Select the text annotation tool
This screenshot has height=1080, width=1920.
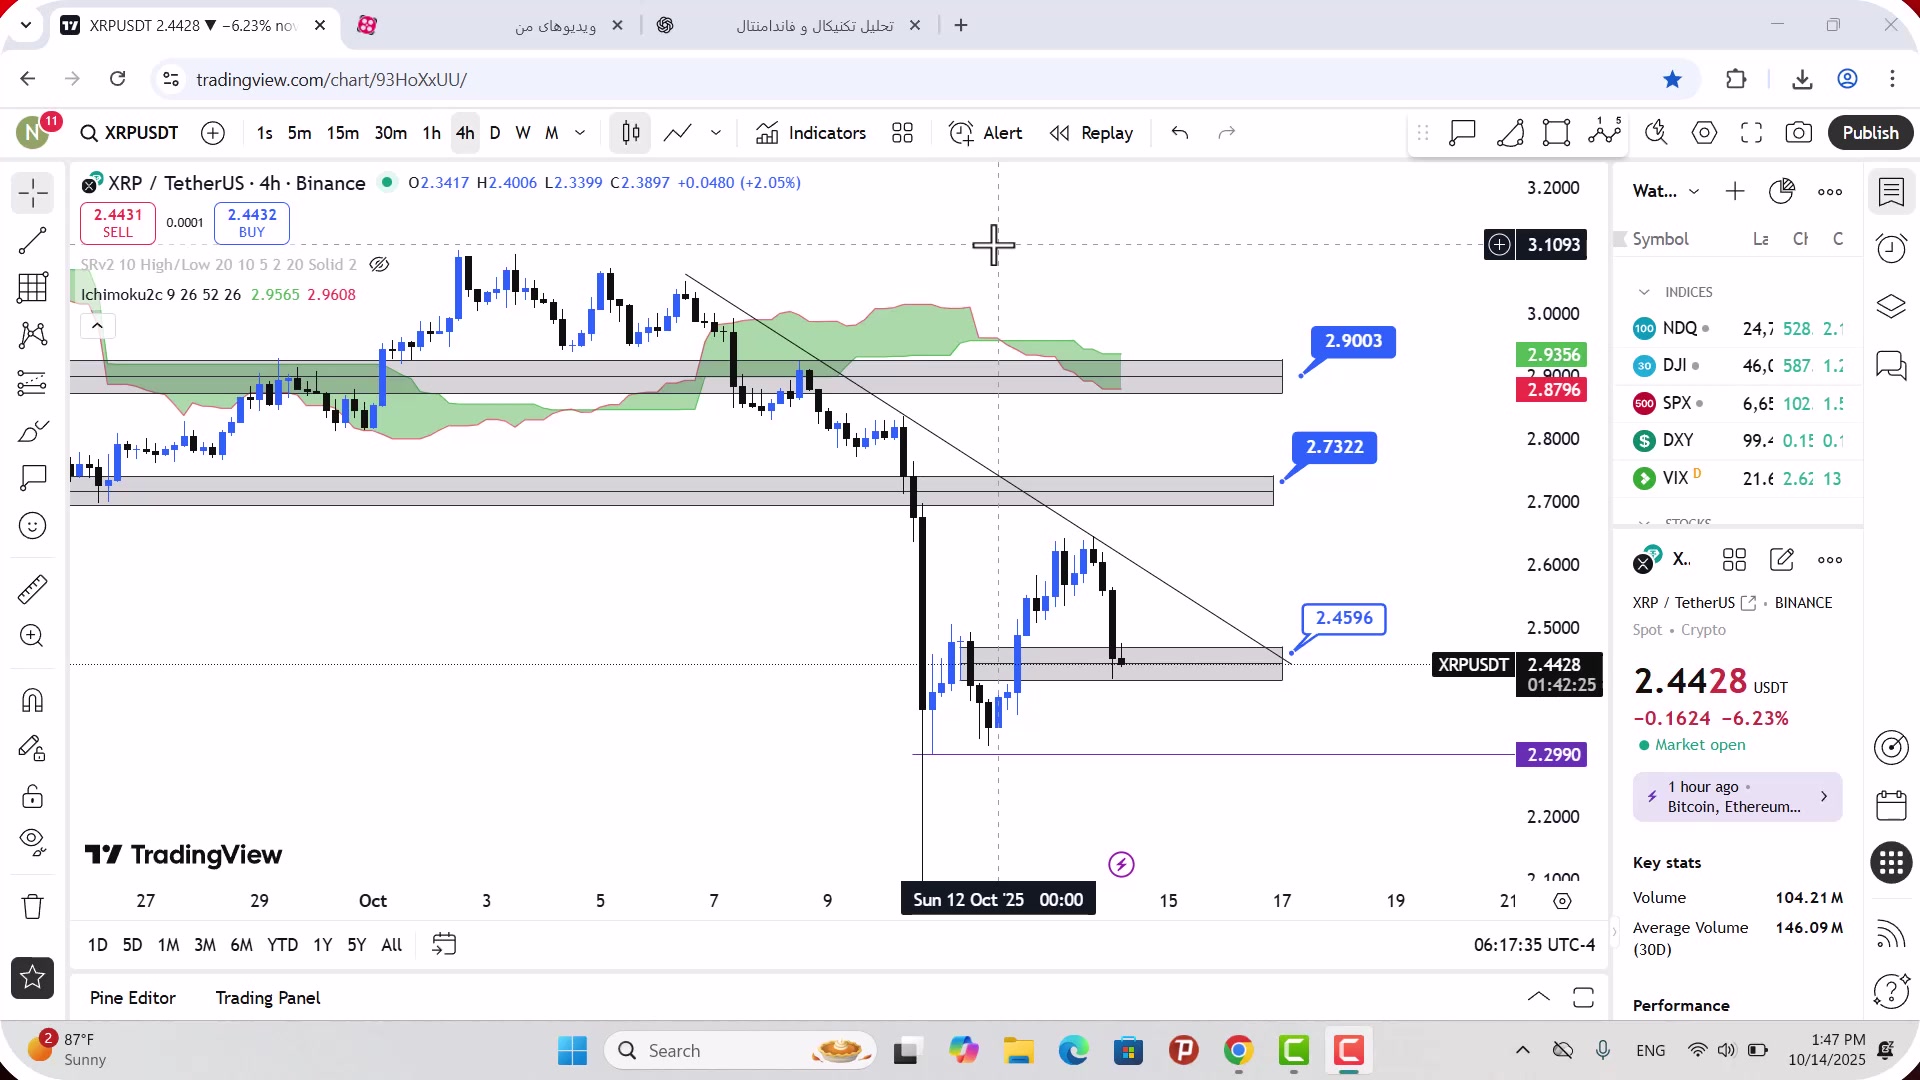[x=32, y=478]
